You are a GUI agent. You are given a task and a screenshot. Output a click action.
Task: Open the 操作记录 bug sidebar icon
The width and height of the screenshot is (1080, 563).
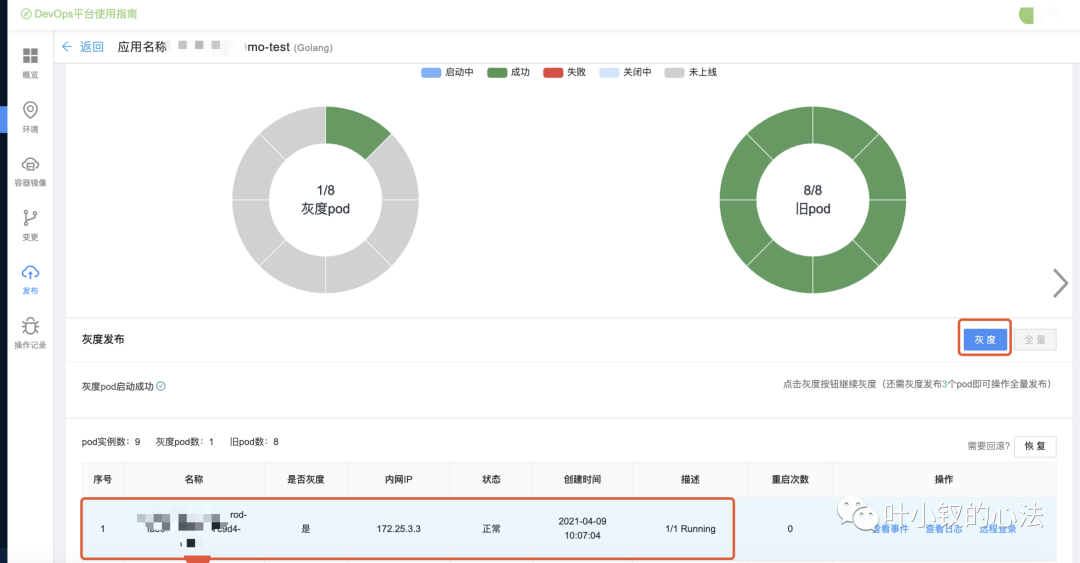coord(30,326)
